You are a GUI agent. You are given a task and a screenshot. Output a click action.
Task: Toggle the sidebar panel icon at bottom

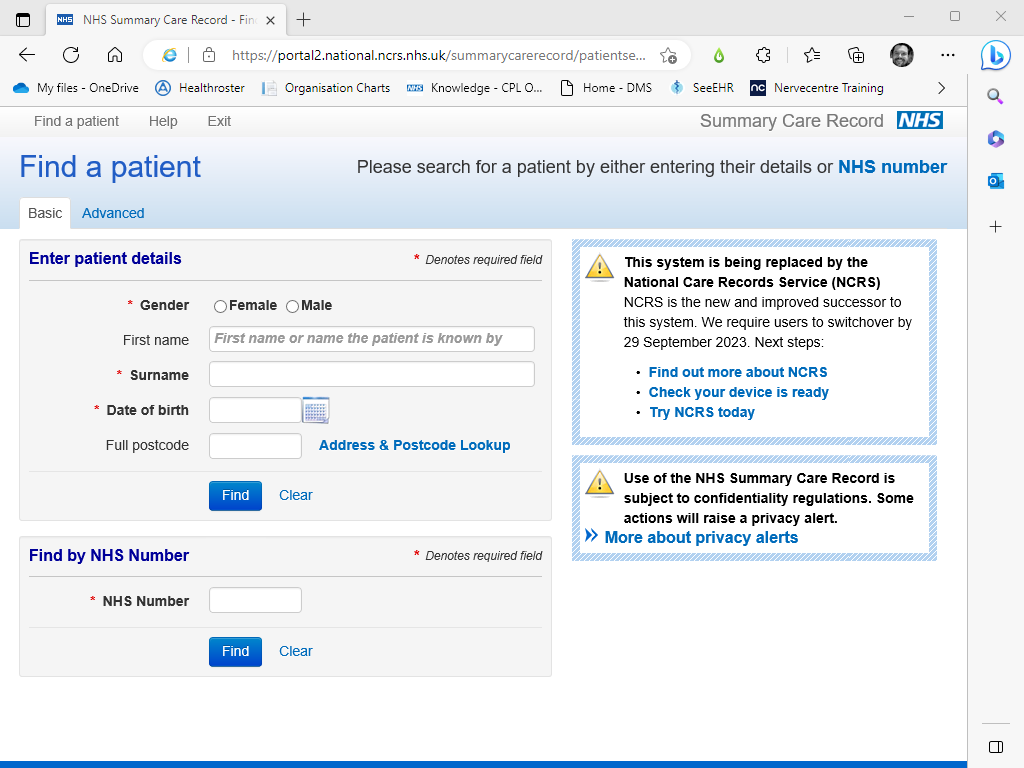995,747
